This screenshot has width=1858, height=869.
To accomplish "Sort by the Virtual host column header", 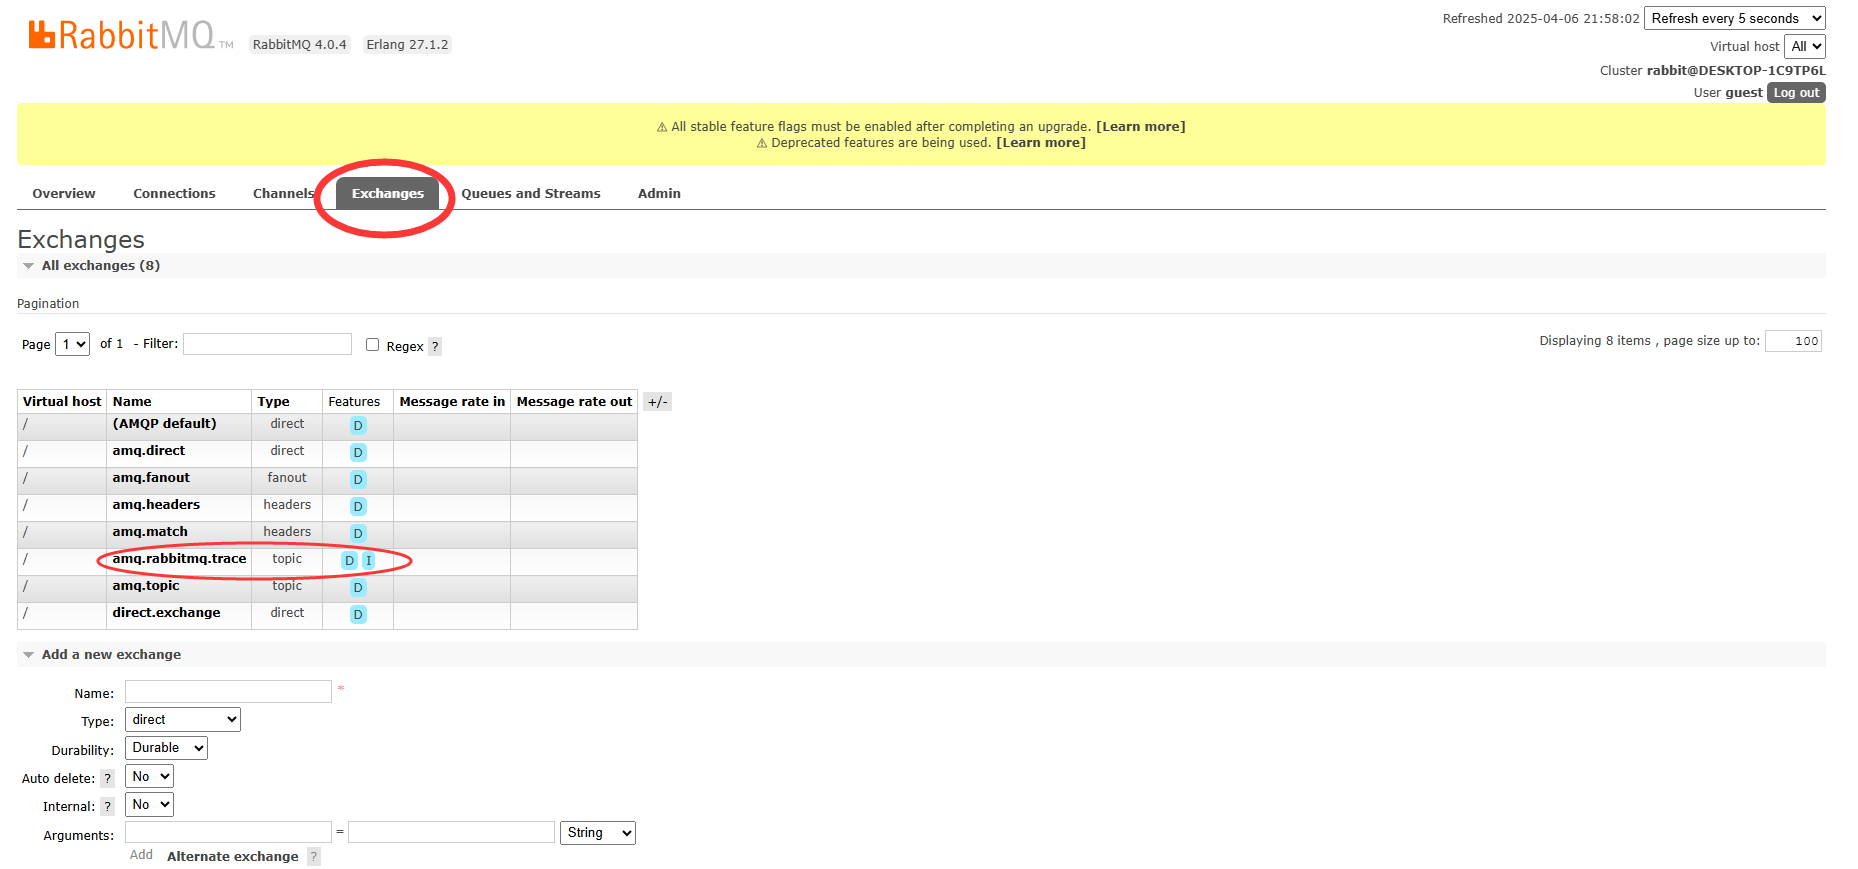I will (62, 401).
